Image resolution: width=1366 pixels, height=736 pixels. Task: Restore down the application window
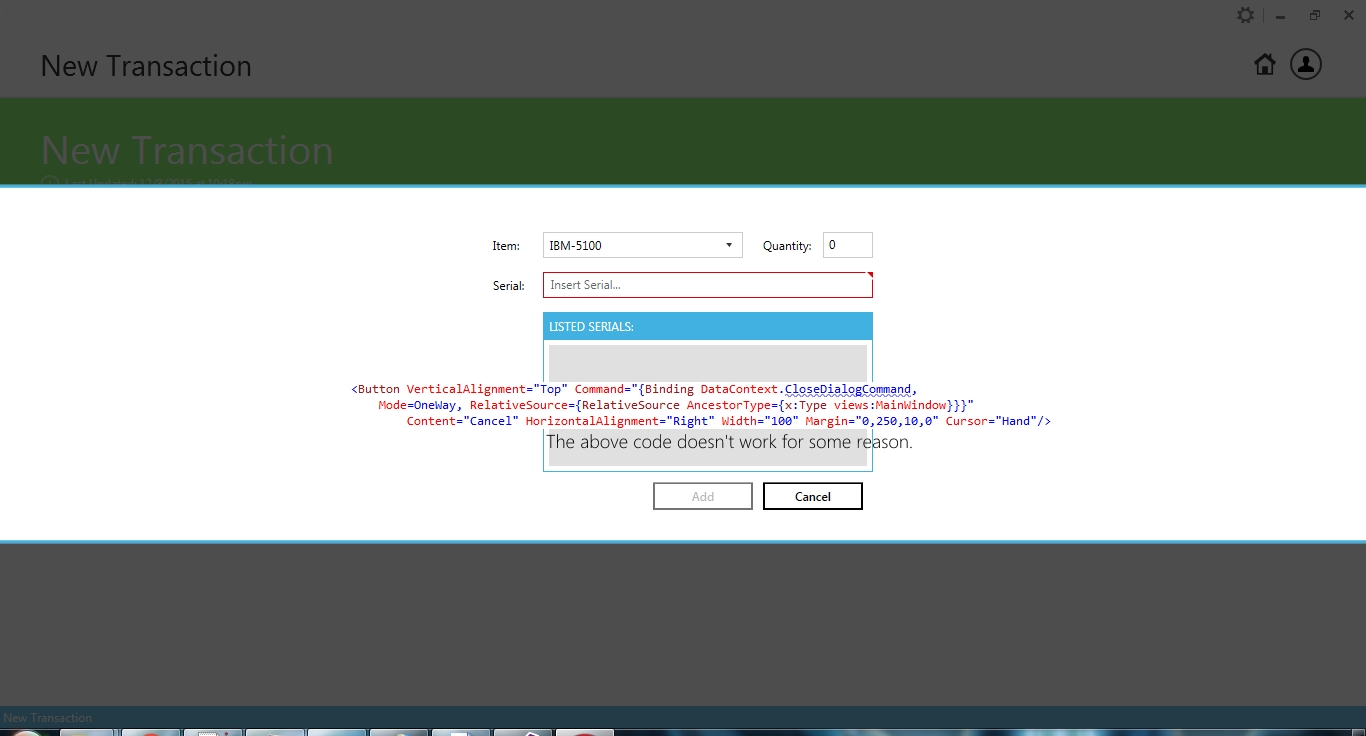coord(1314,15)
